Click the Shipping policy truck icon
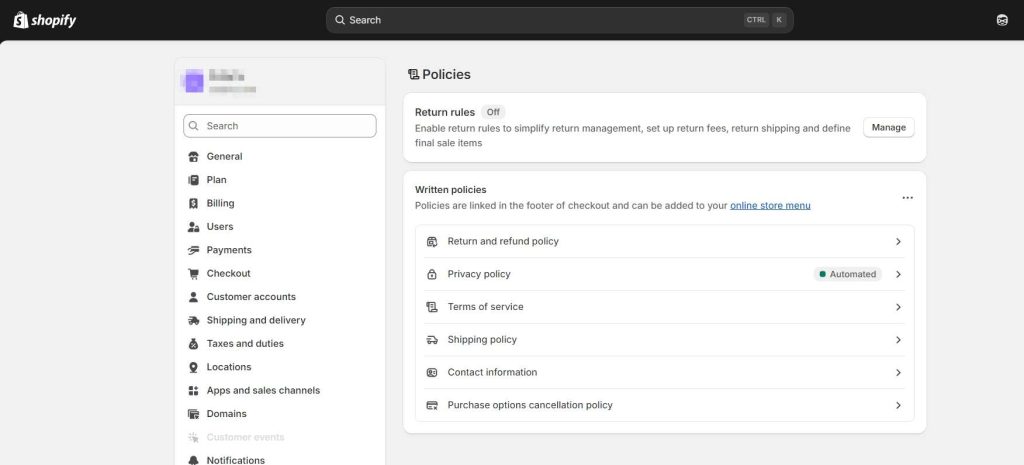This screenshot has height=465, width=1024. click(432, 340)
